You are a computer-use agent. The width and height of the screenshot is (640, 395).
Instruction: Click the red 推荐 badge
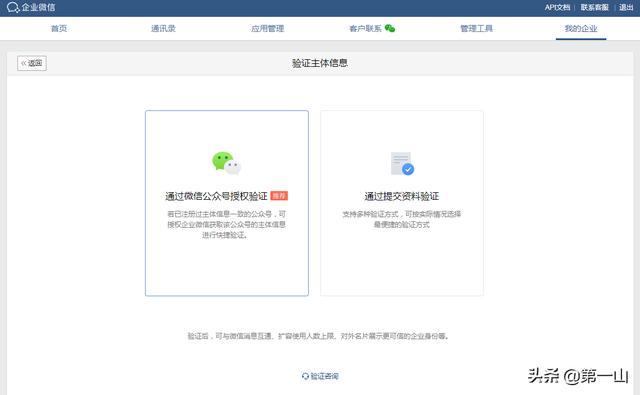click(x=279, y=196)
